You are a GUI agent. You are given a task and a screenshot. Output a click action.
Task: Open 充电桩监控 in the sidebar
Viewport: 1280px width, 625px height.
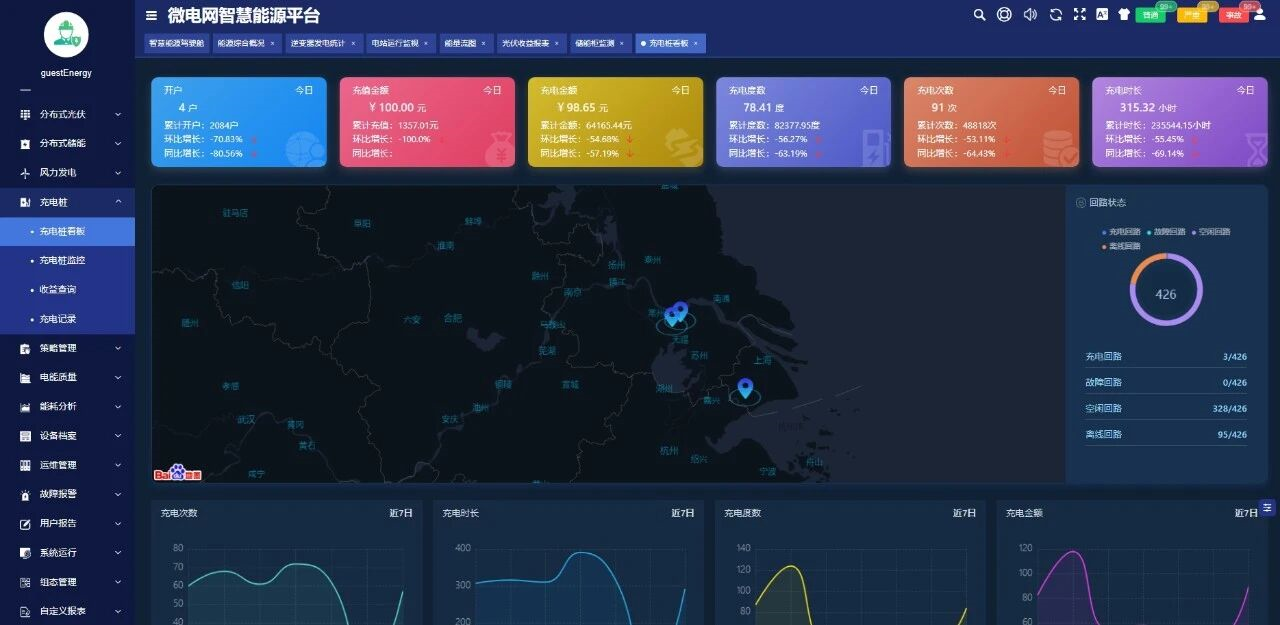62,260
